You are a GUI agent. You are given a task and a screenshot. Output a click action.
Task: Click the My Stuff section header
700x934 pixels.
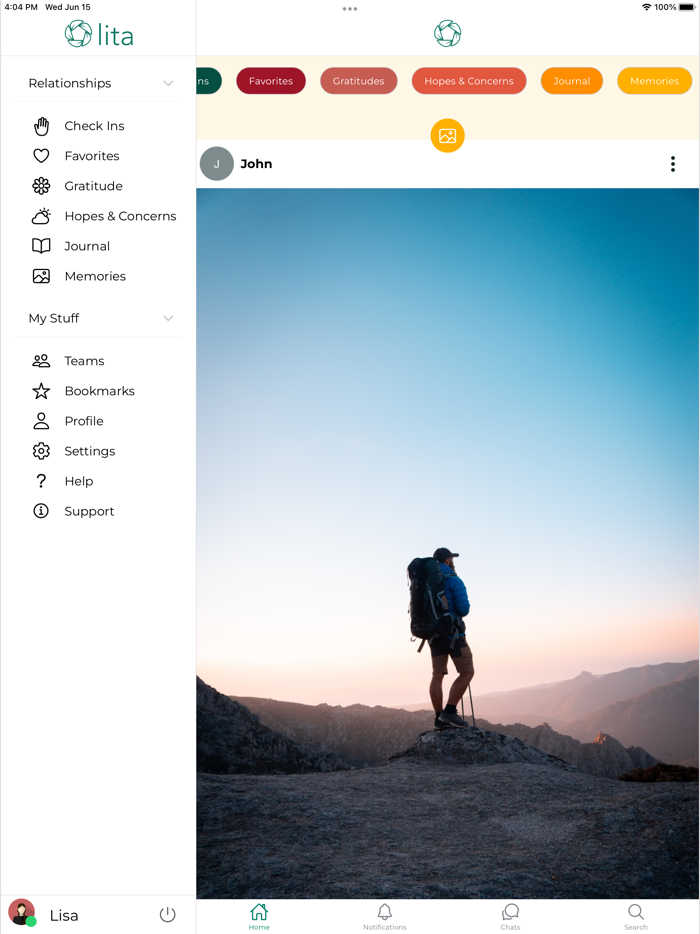pos(98,319)
